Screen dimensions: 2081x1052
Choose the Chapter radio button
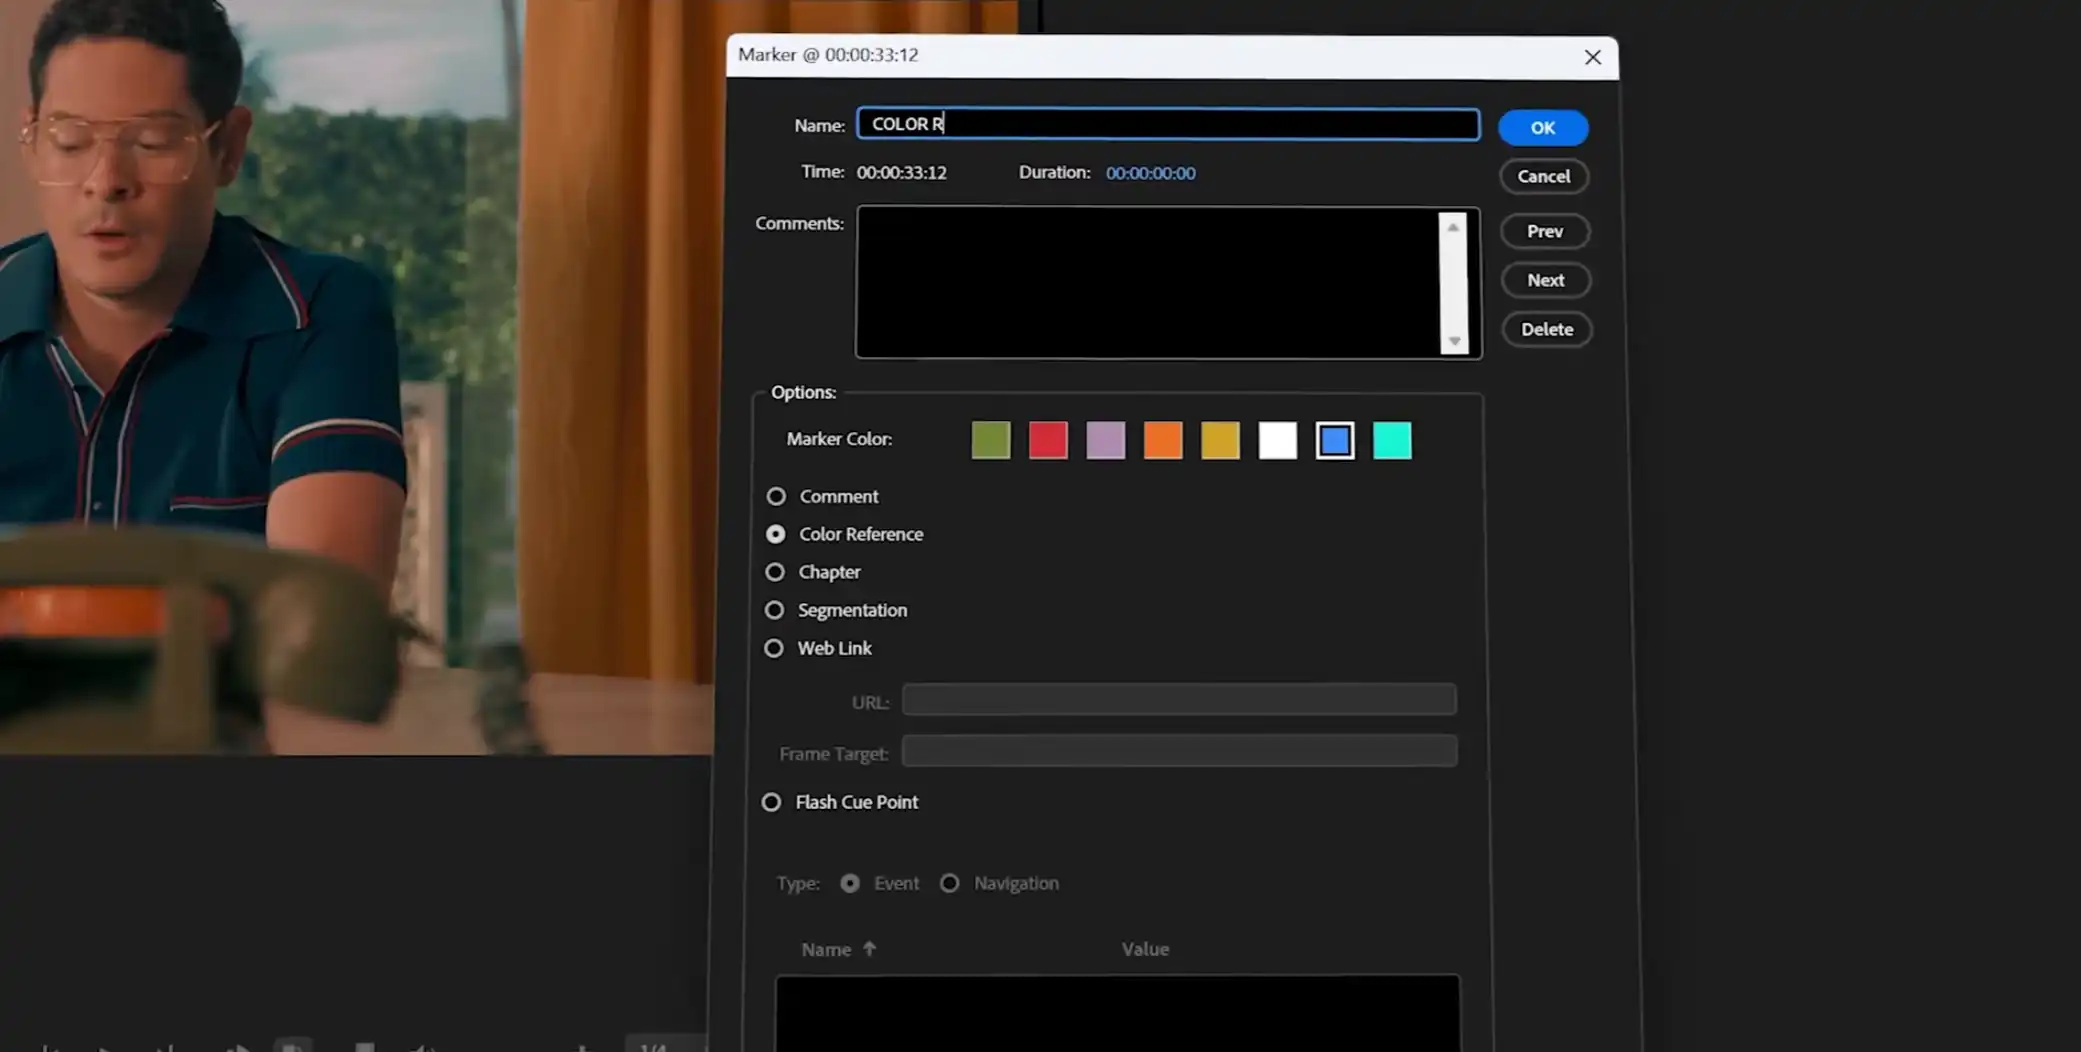point(775,572)
